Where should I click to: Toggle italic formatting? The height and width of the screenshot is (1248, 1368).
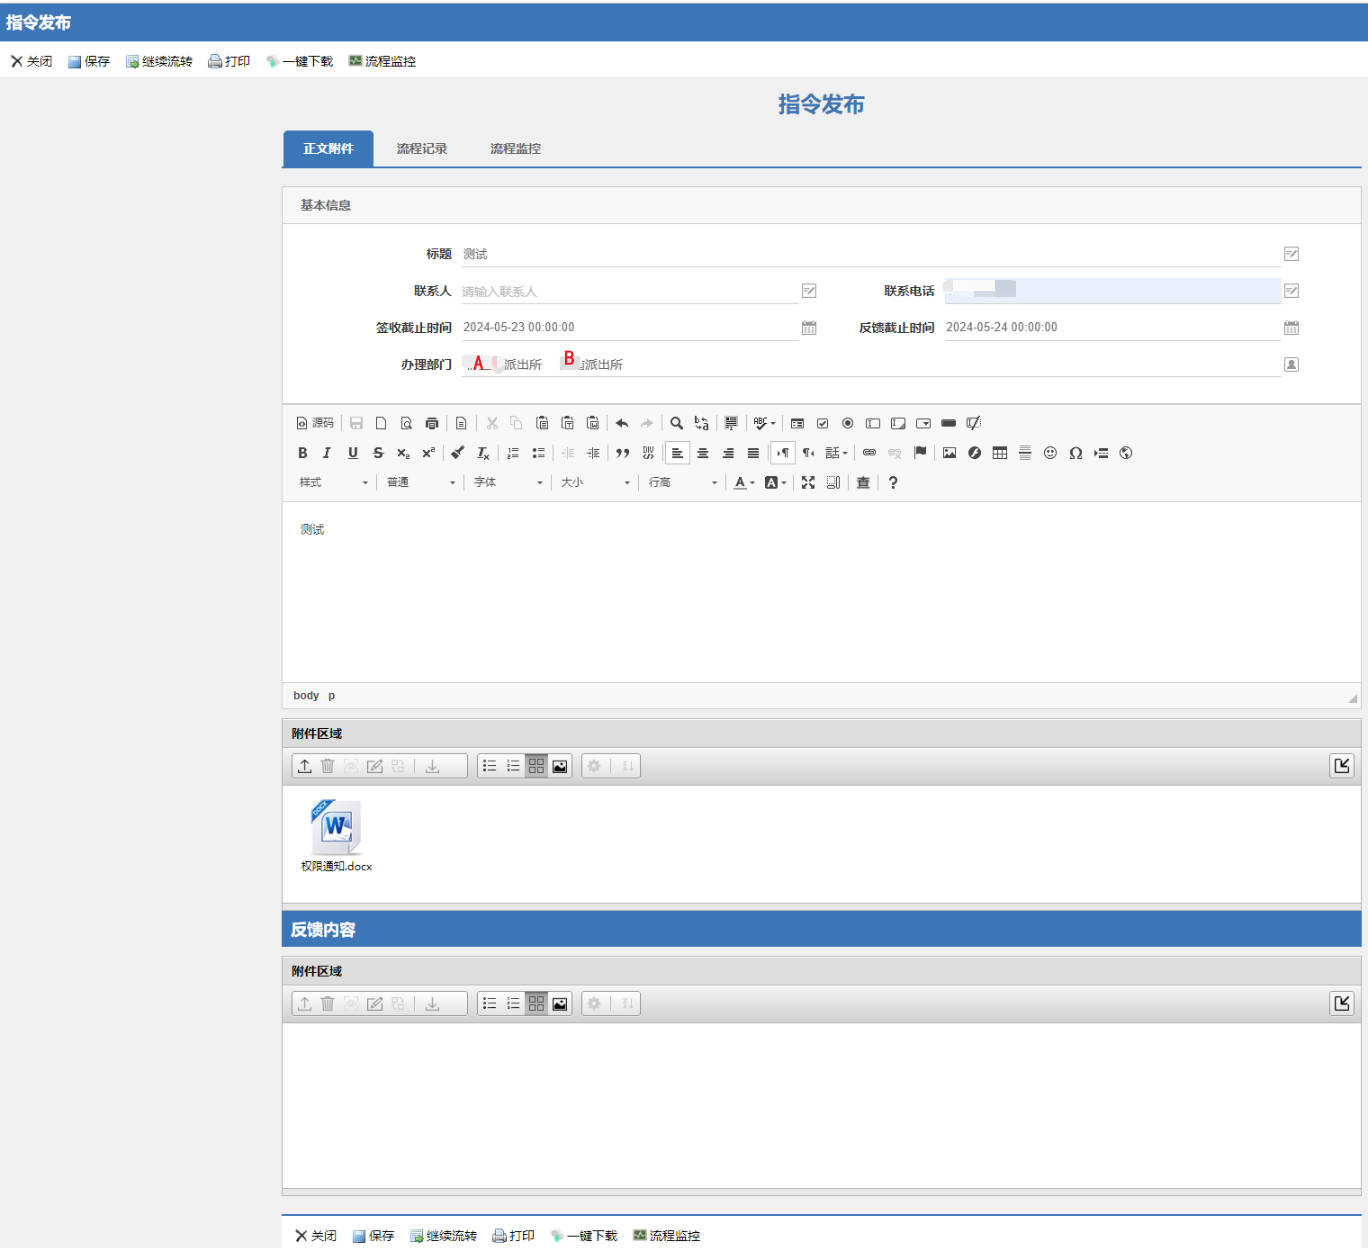327,453
